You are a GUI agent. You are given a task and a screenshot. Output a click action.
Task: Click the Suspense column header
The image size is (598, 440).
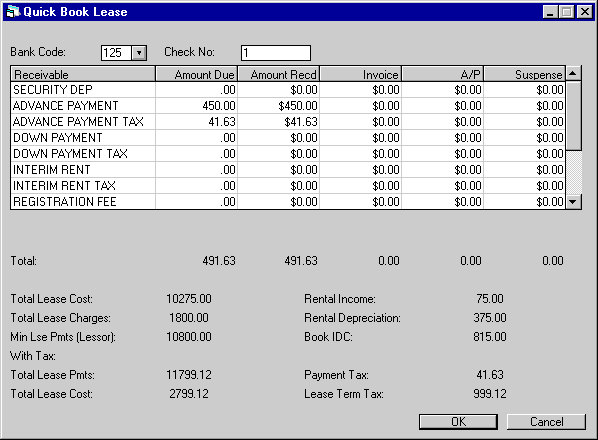[x=525, y=74]
